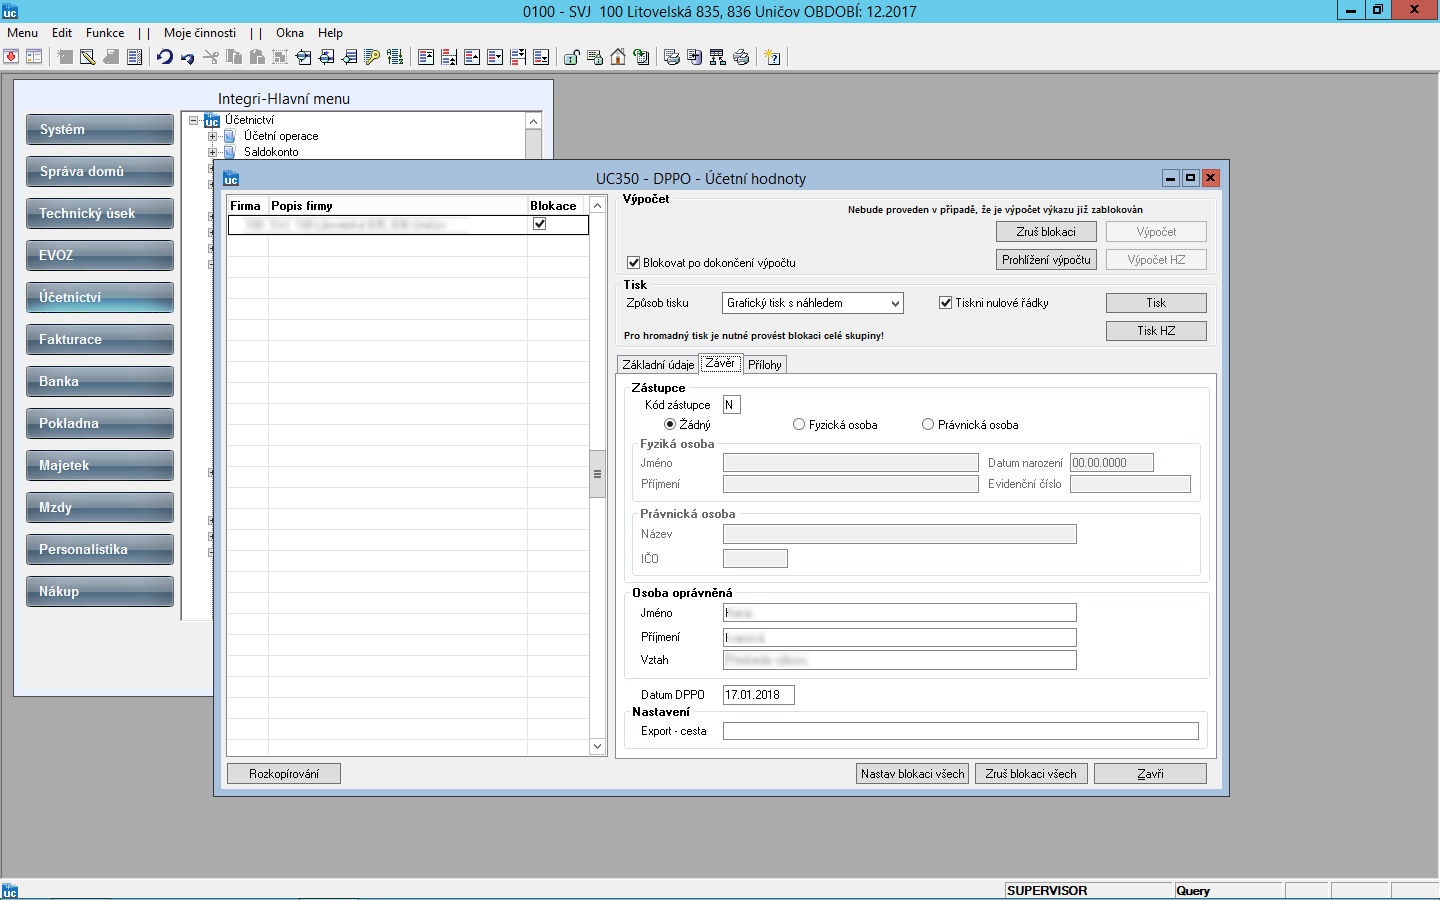Image resolution: width=1440 pixels, height=900 pixels.
Task: Click the firm list vertical scrollbar thumb
Action: pyautogui.click(x=598, y=474)
